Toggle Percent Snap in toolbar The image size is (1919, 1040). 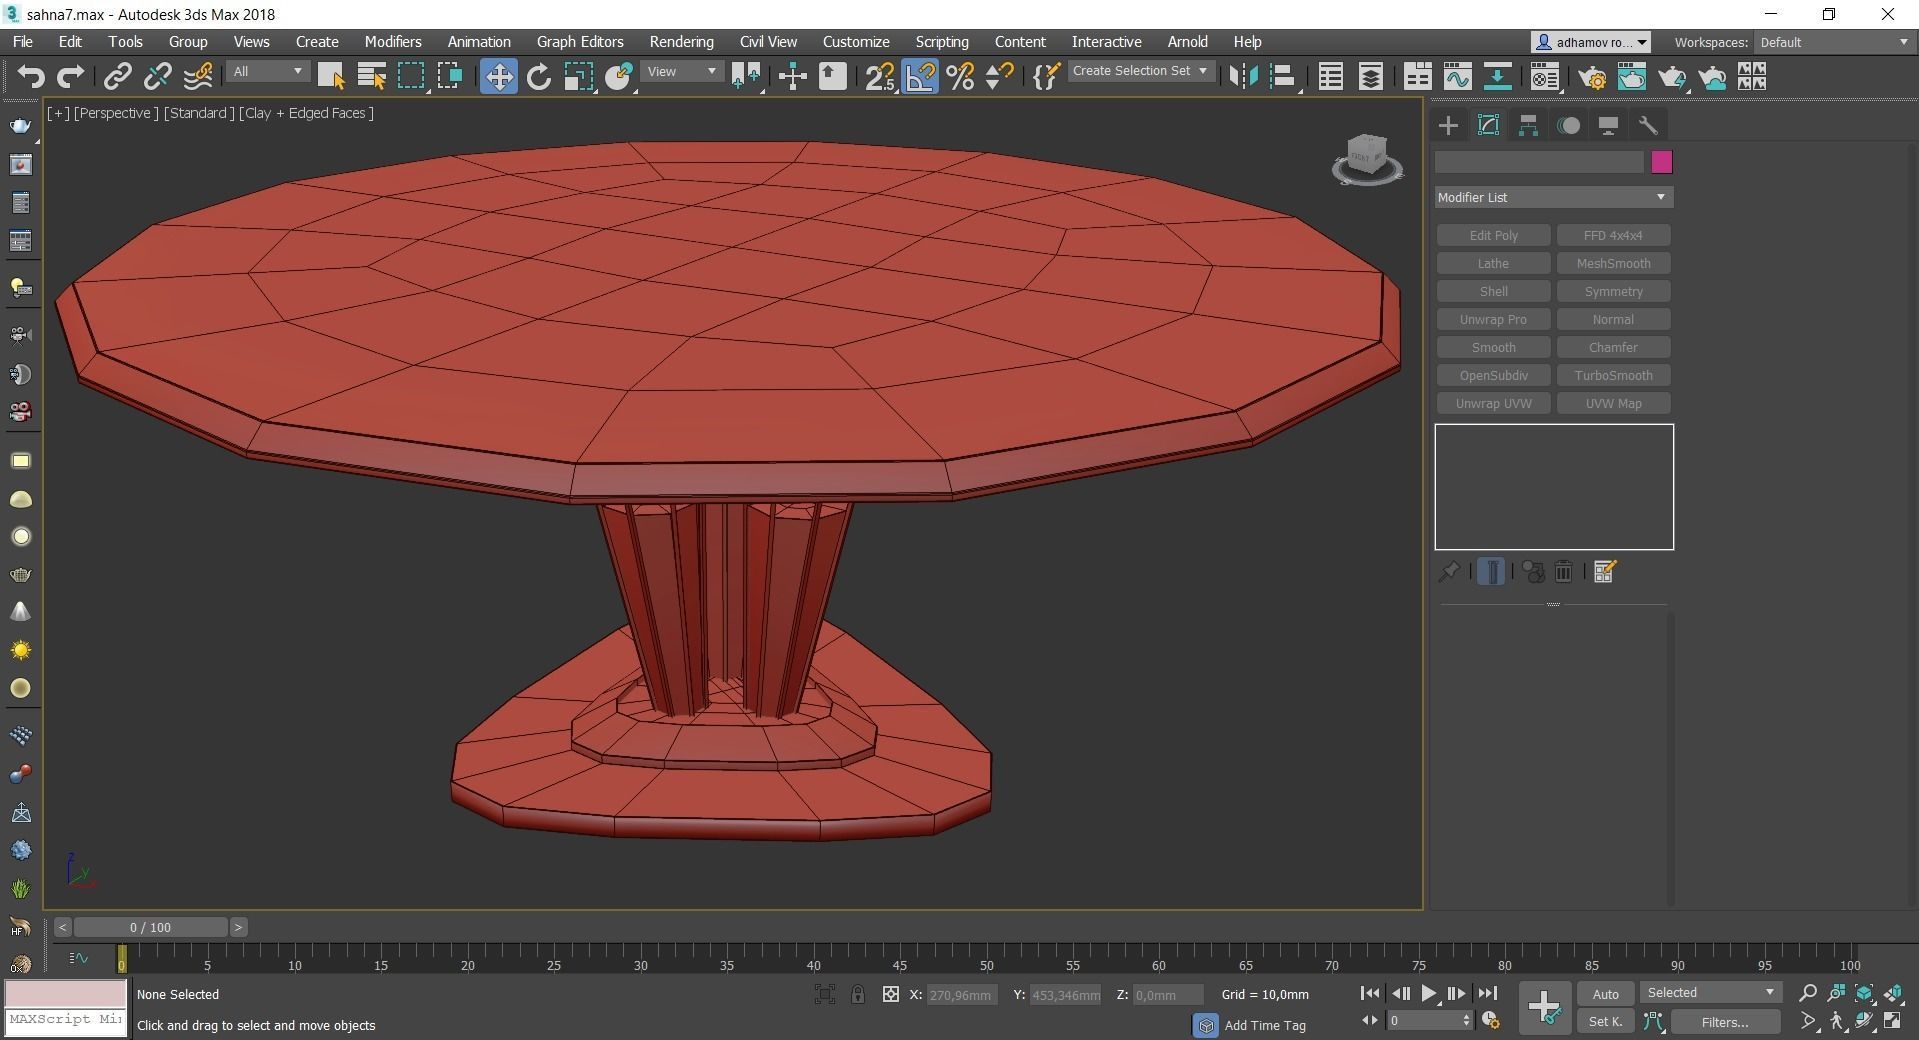pyautogui.click(x=960, y=77)
